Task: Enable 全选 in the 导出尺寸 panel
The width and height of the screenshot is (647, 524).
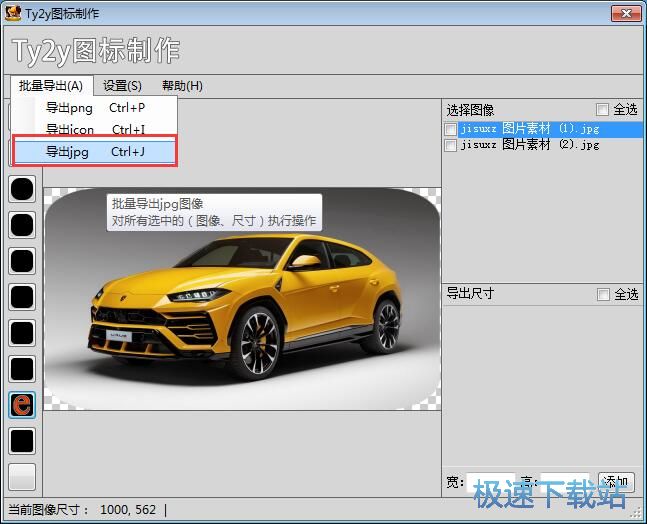Action: (602, 294)
